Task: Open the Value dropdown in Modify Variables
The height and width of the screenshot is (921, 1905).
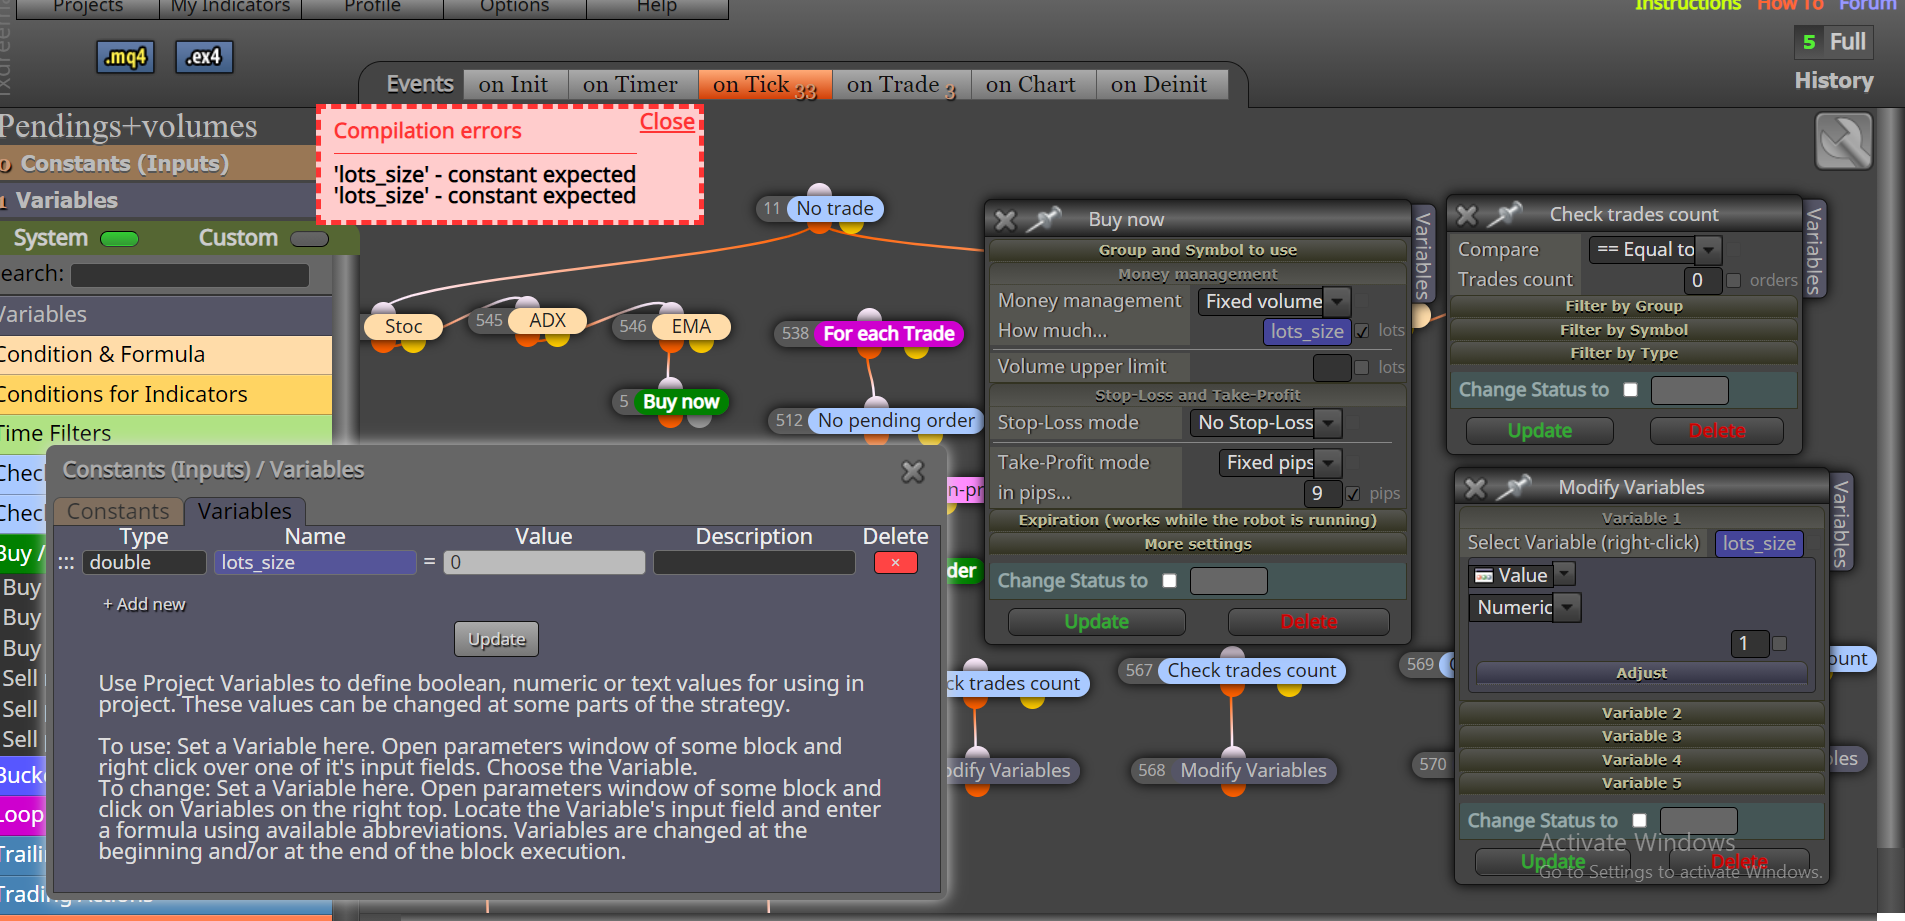Action: (x=1522, y=575)
